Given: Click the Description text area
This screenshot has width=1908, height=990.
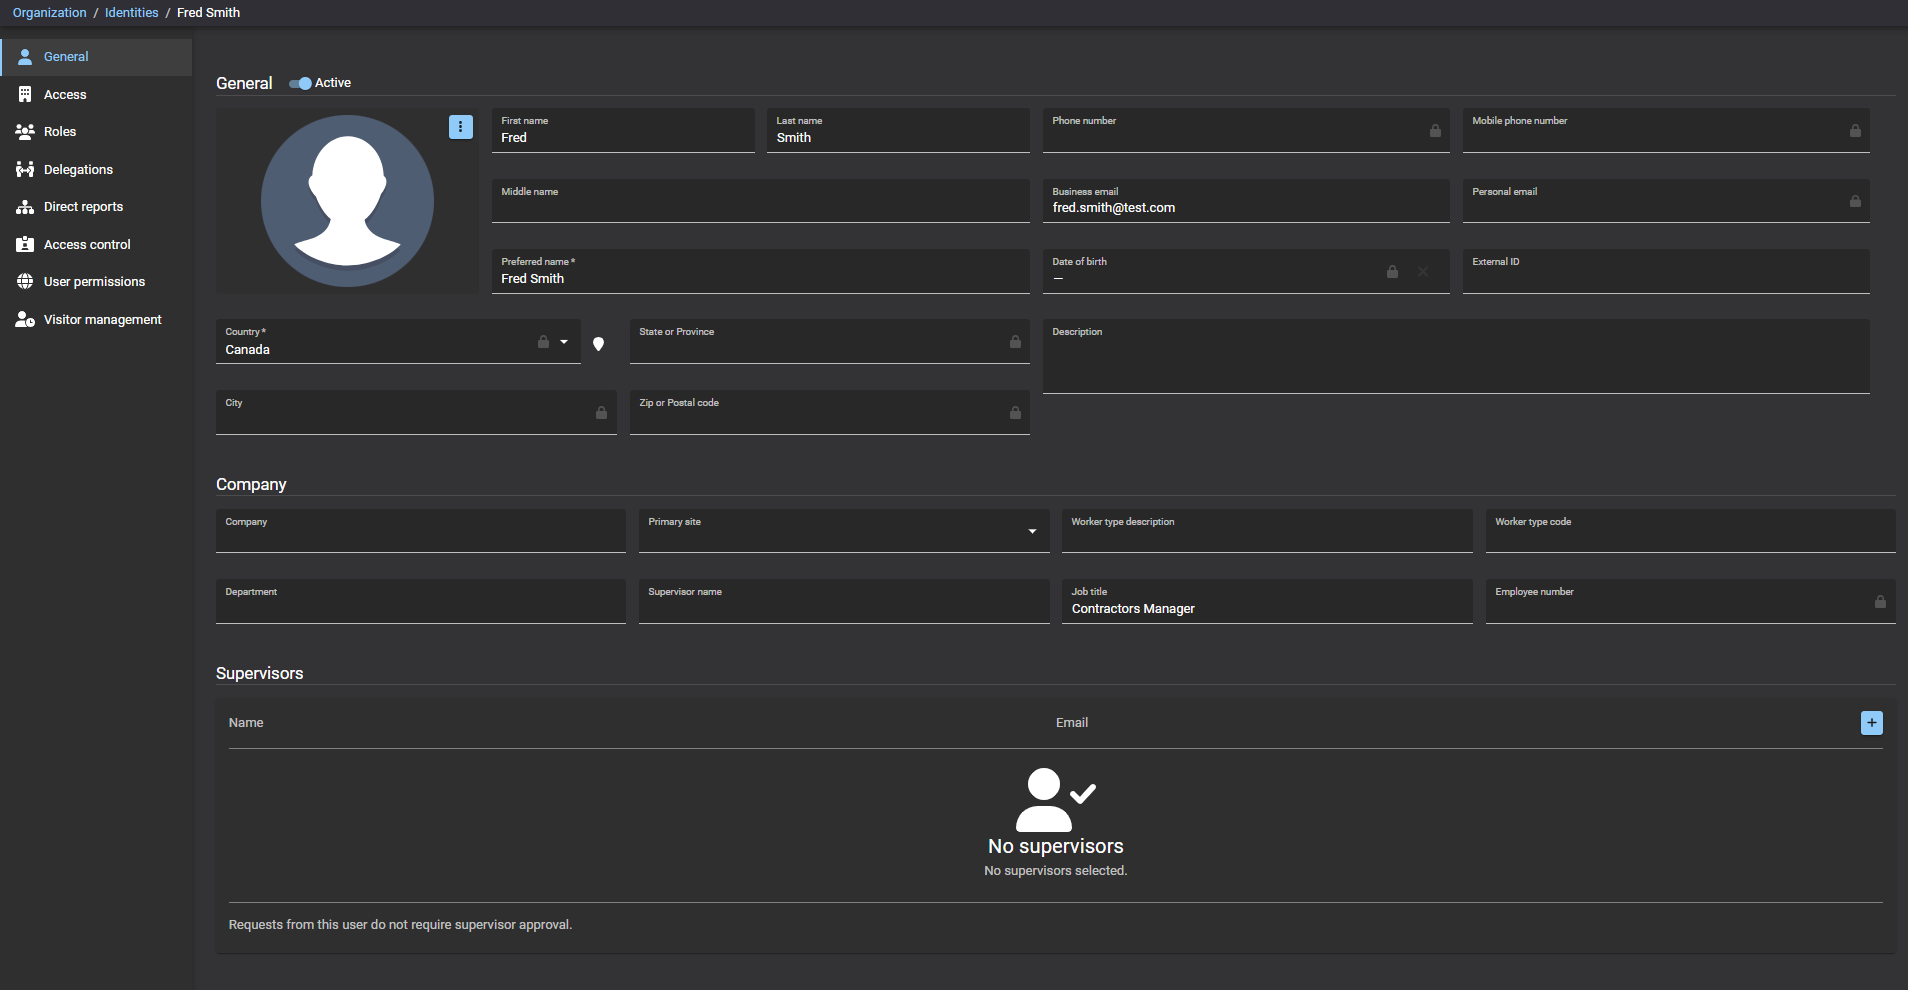Looking at the screenshot, I should point(1456,357).
